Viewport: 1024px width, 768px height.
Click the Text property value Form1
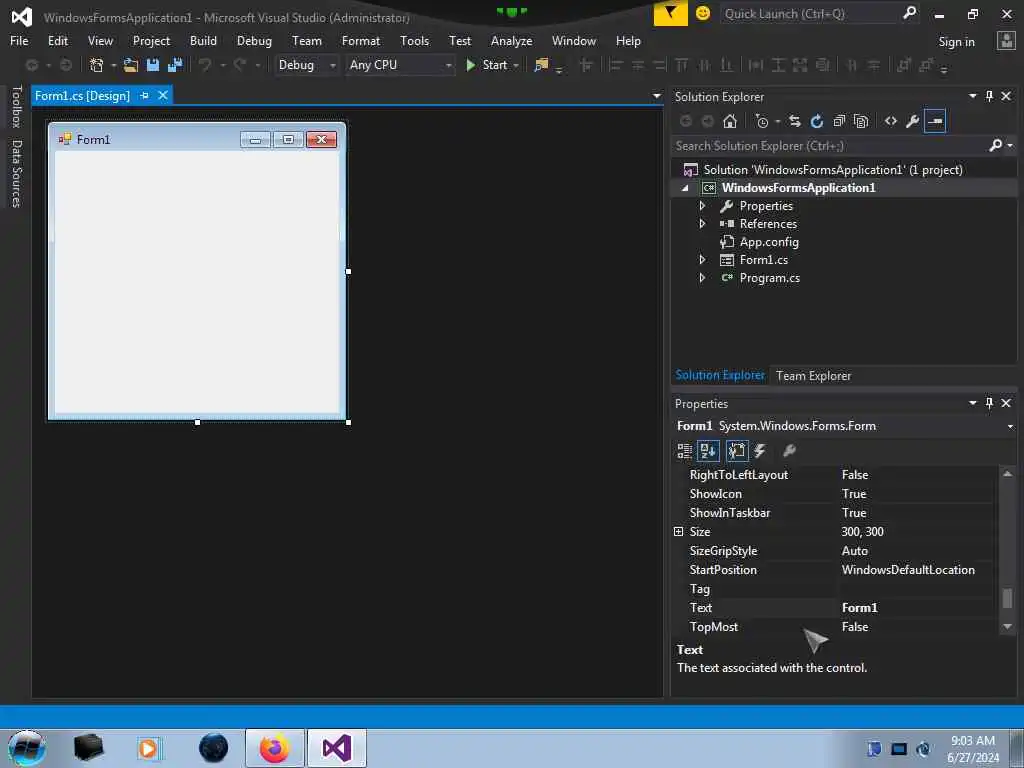(914, 607)
